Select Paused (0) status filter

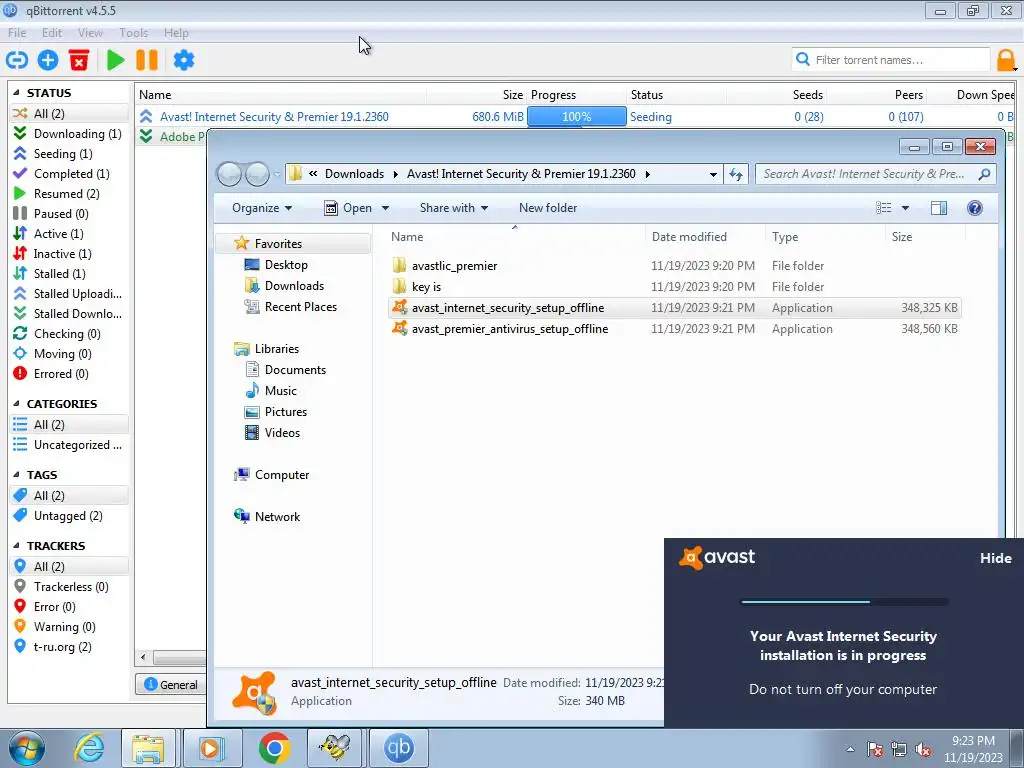coord(69,214)
